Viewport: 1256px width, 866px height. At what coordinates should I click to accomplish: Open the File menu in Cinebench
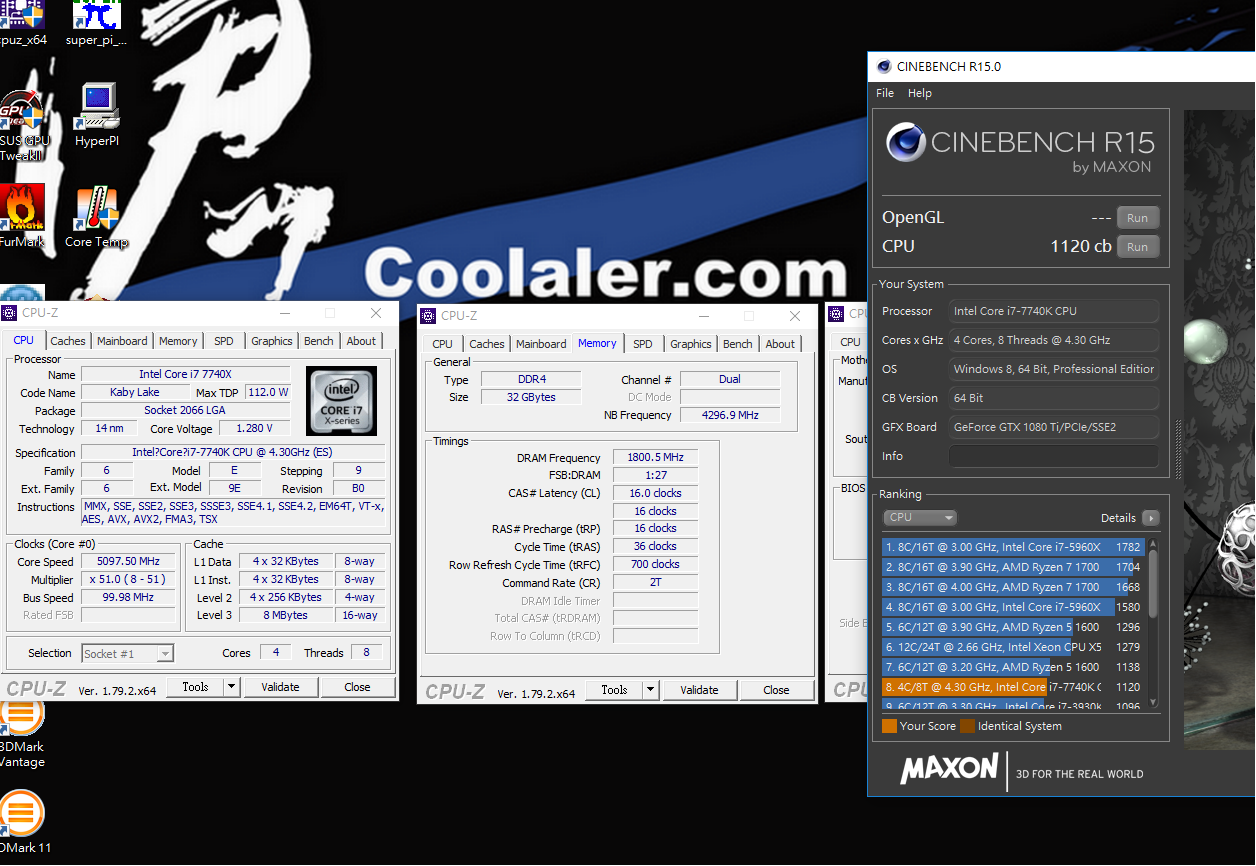point(885,93)
